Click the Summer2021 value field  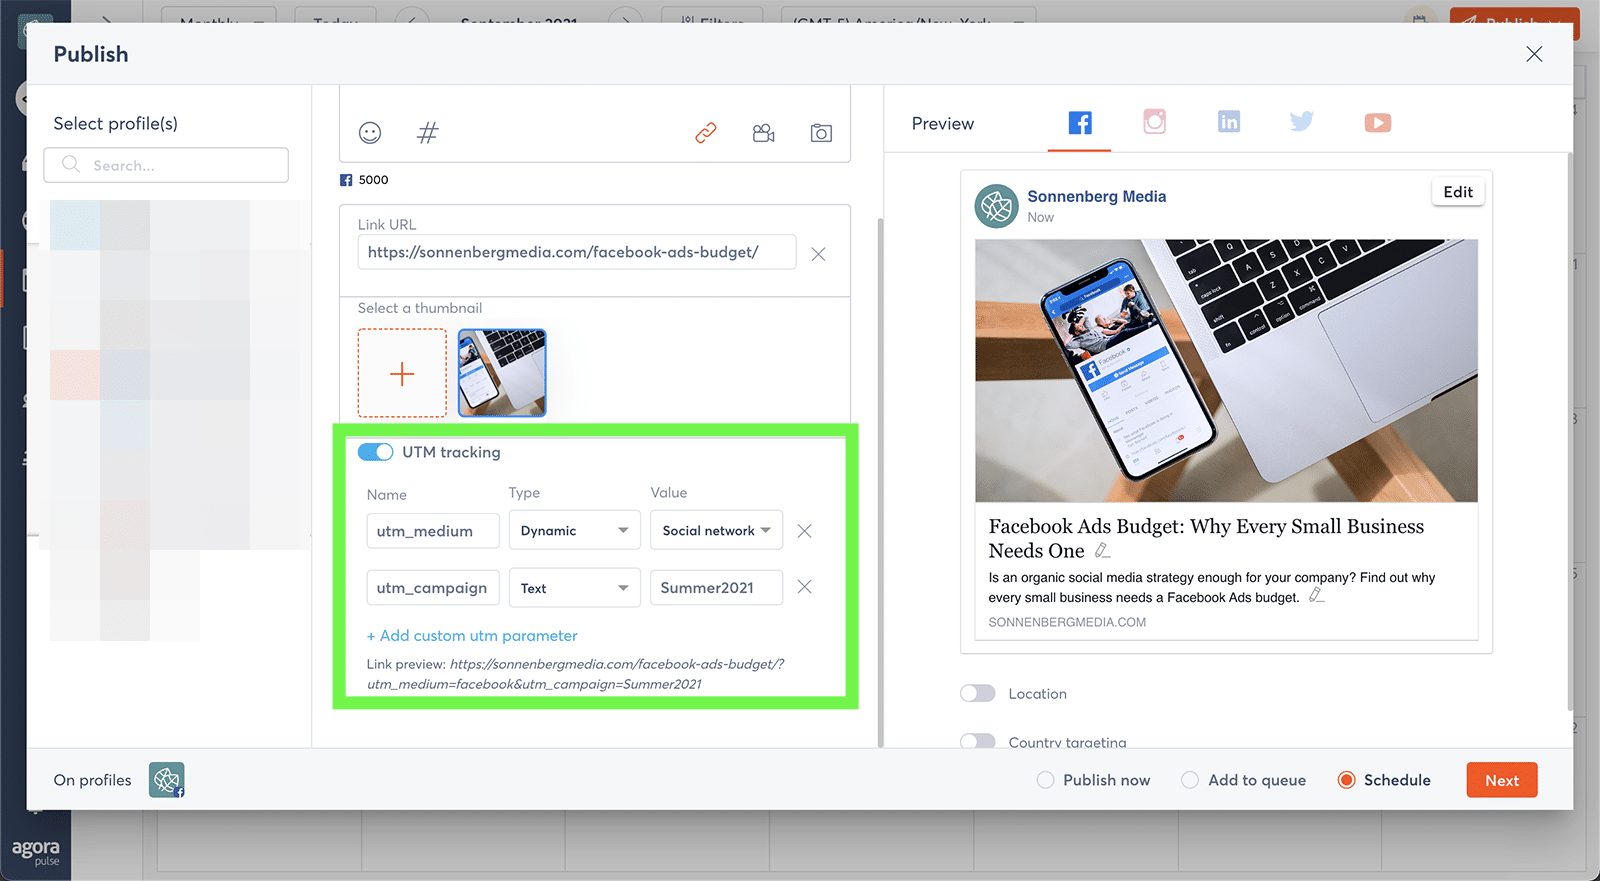pos(716,588)
